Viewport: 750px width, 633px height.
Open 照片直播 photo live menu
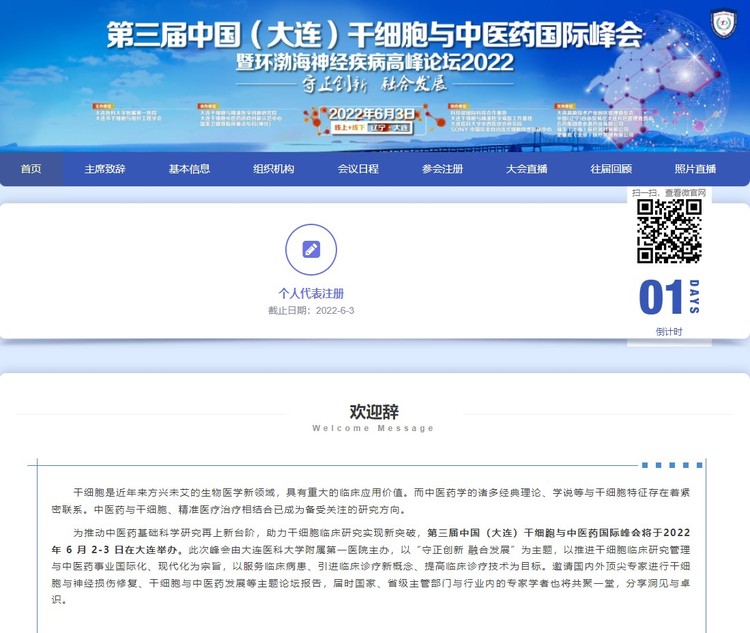[x=695, y=169]
